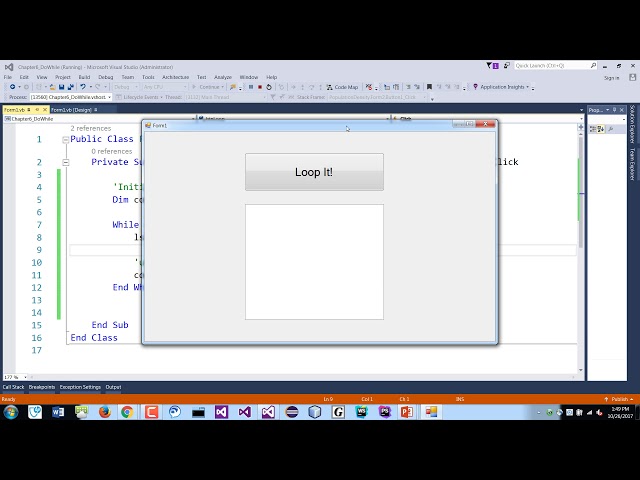Image resolution: width=640 pixels, height=480 pixels.
Task: Click the bookmark toggle icon
Action: [x=429, y=87]
